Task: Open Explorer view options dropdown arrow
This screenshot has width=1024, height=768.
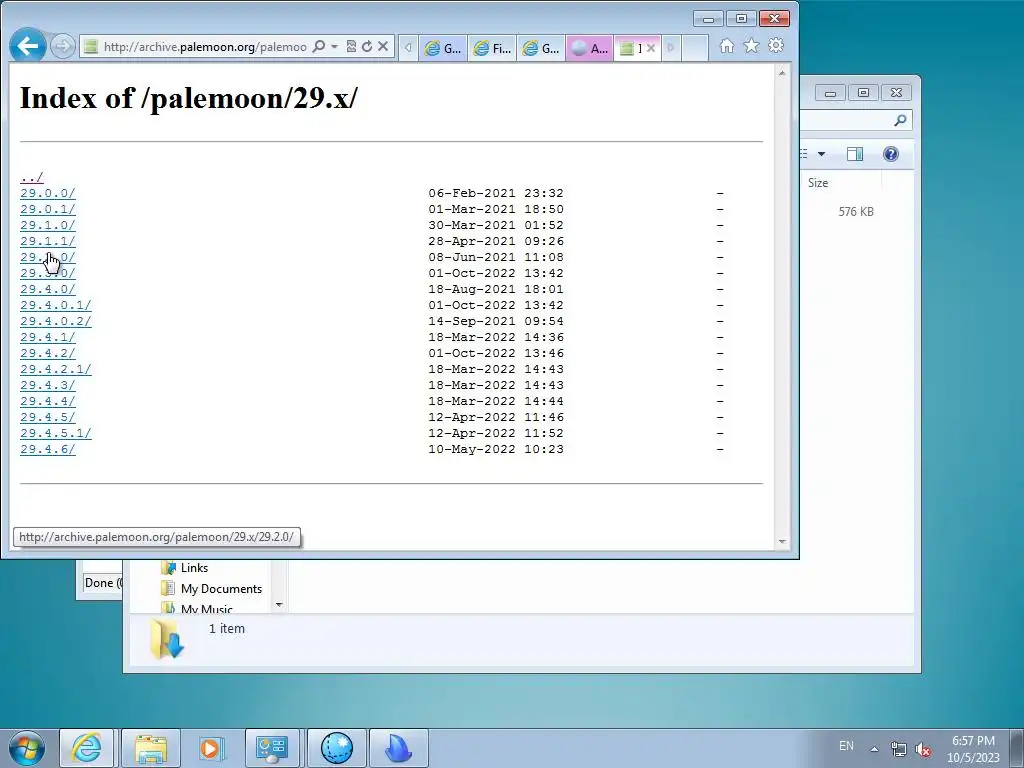Action: pos(822,154)
